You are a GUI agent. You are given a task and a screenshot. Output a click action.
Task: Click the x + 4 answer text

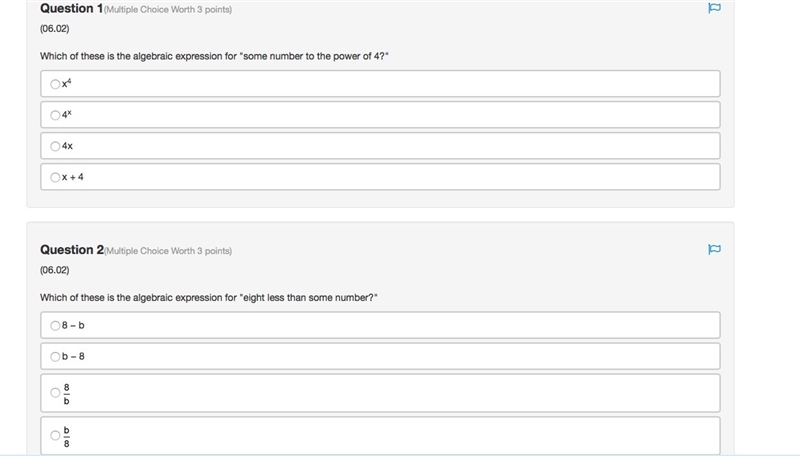tap(72, 177)
